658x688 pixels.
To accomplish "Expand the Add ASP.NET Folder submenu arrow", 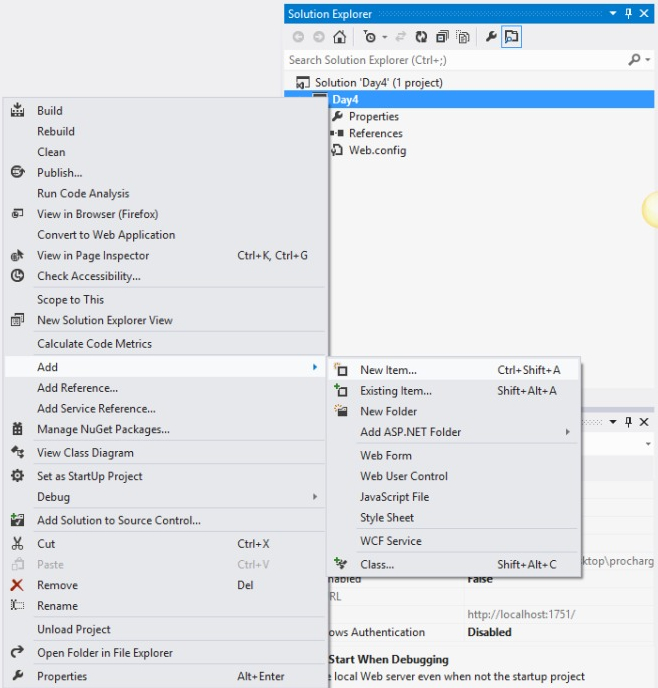I will pos(568,432).
